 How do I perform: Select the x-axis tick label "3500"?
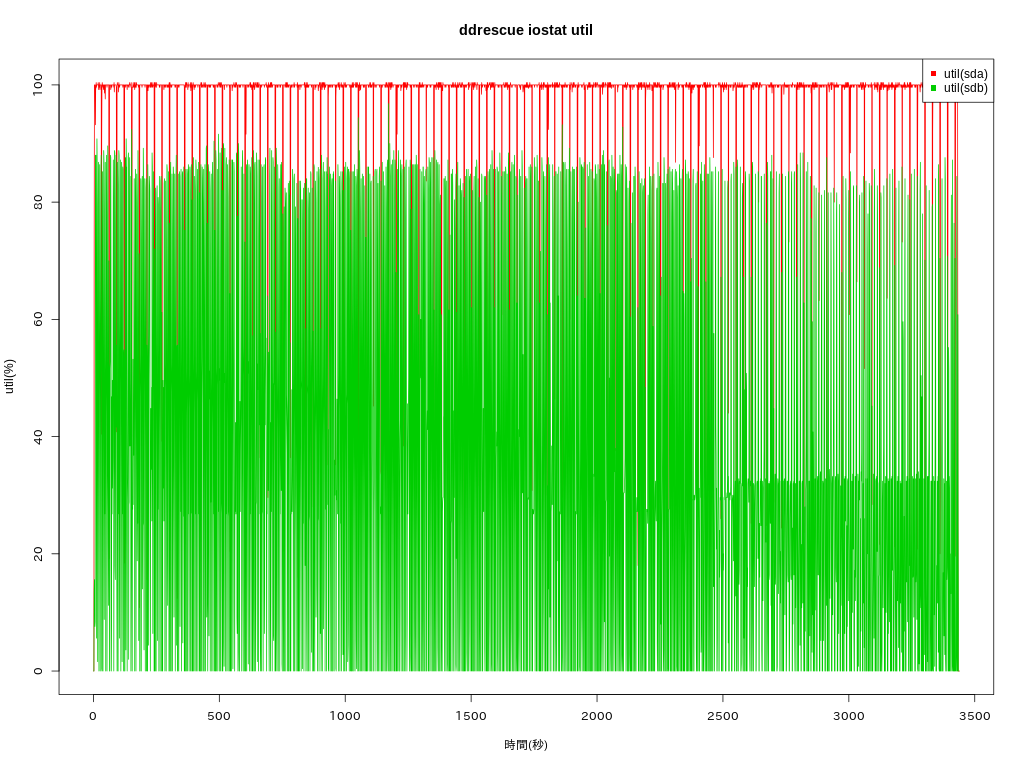click(x=975, y=716)
